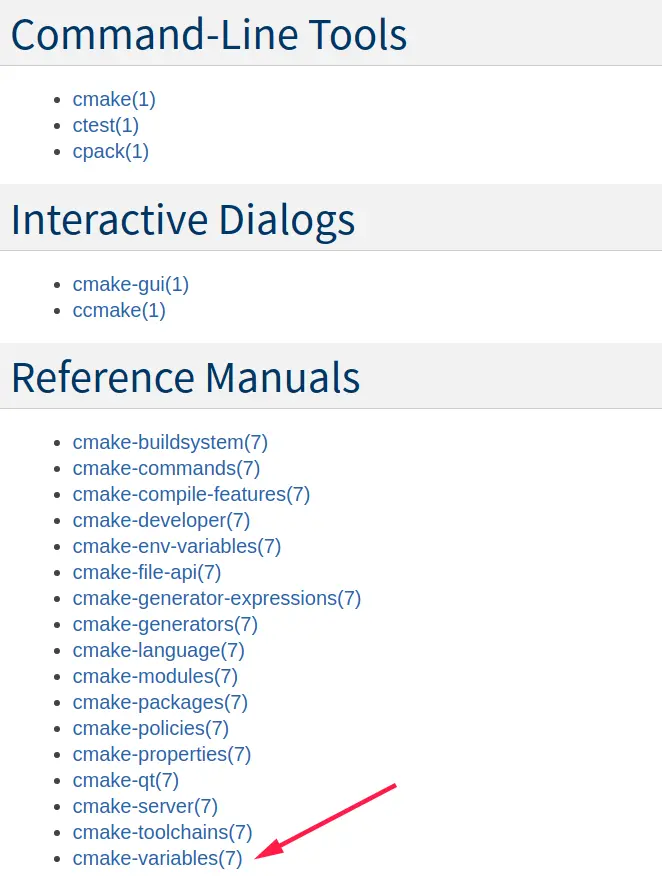Open the ctest(1) manual link

(x=105, y=125)
